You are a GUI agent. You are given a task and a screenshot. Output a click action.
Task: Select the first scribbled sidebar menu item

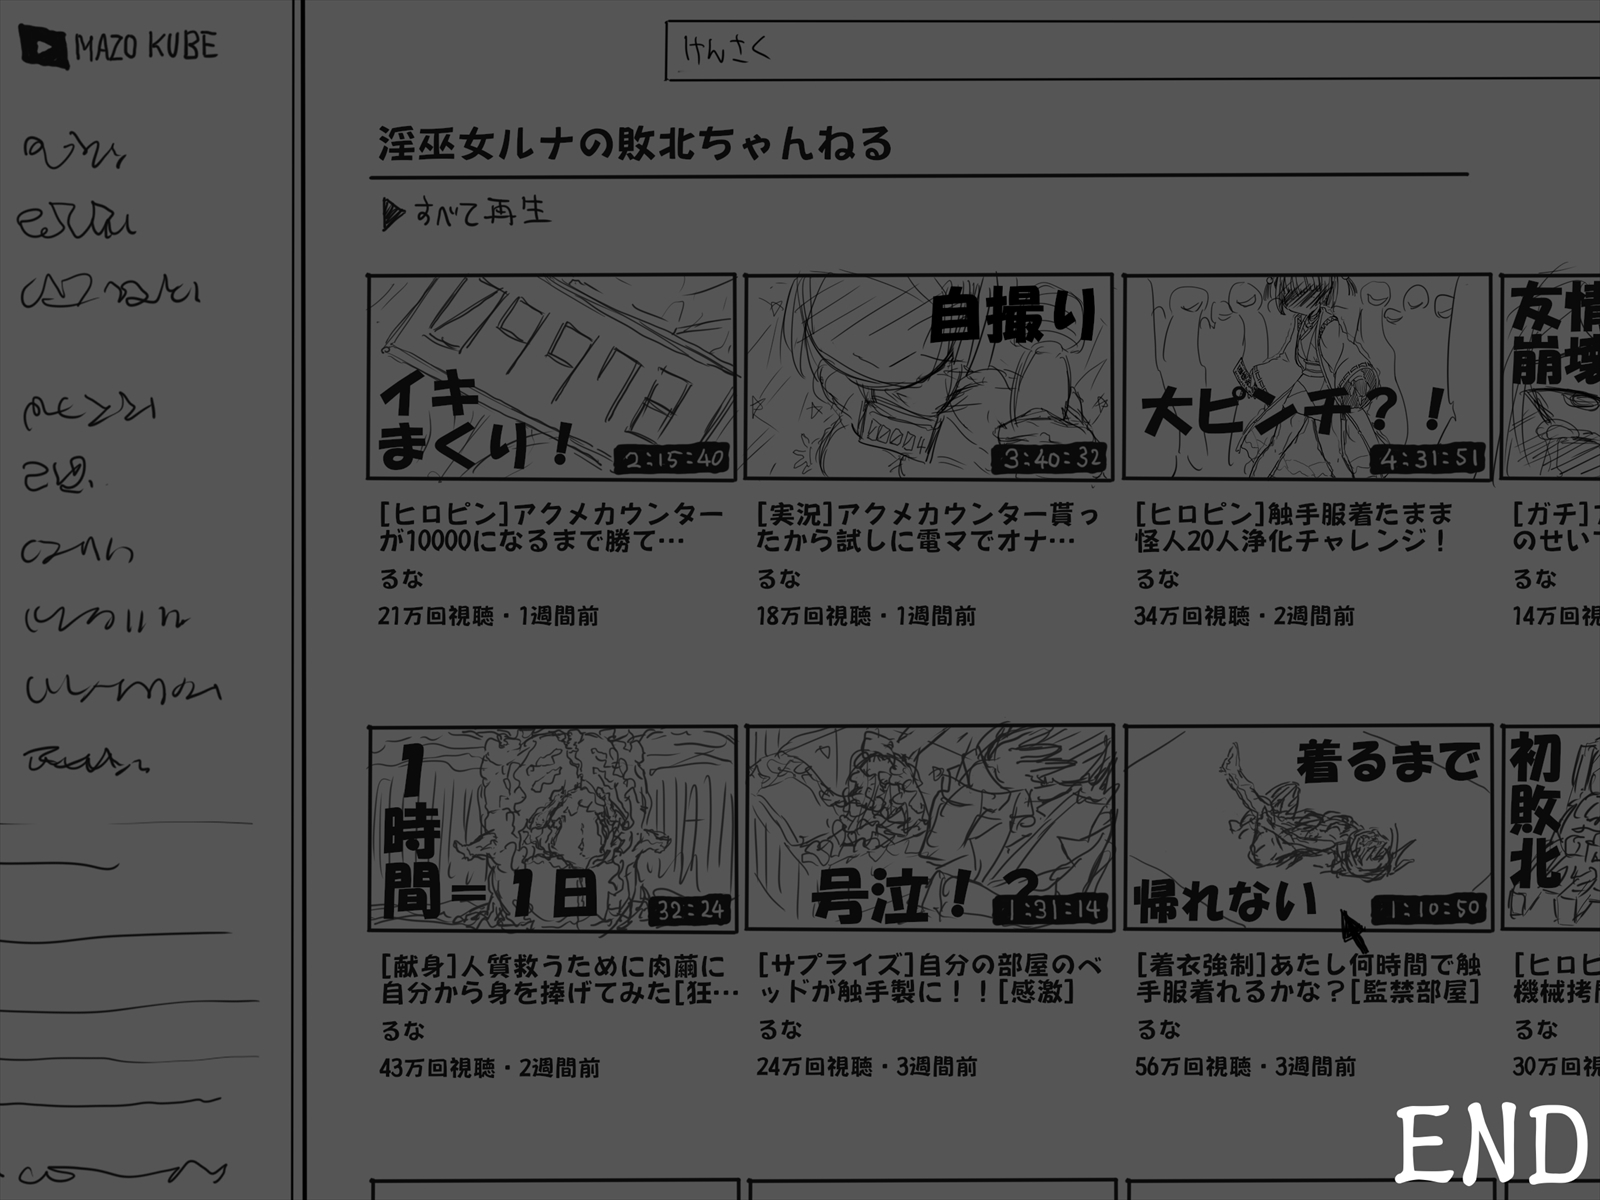[75, 151]
